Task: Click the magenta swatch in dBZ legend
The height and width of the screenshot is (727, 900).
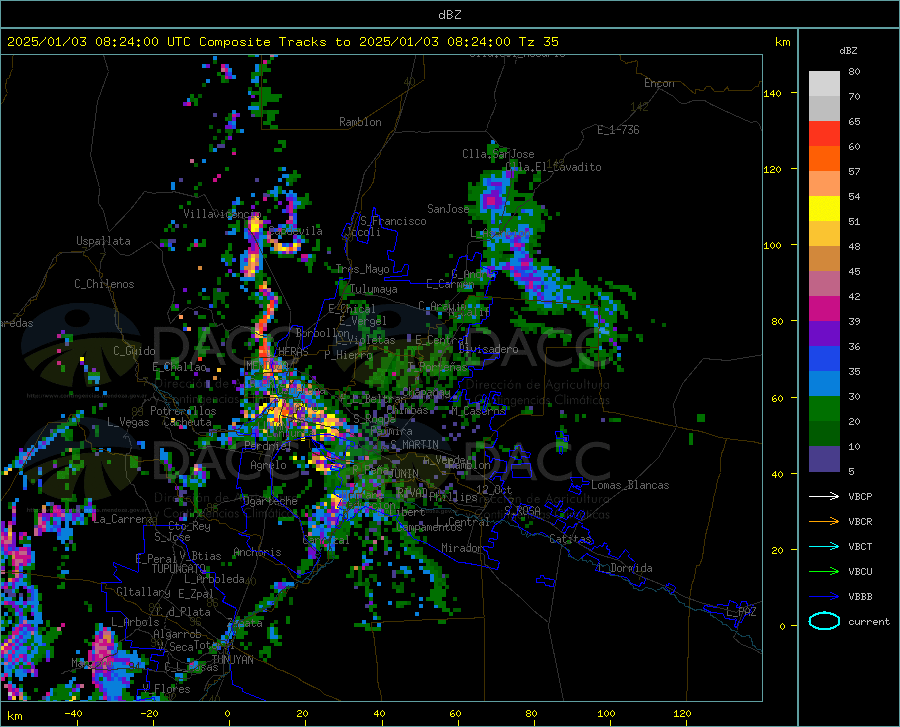Action: tap(824, 309)
